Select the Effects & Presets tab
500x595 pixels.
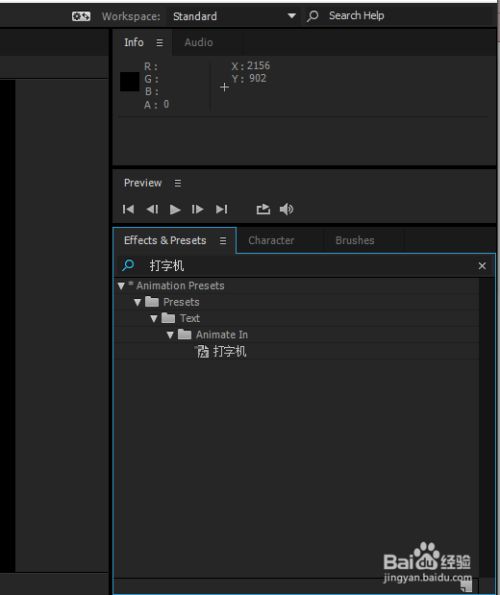coord(165,241)
